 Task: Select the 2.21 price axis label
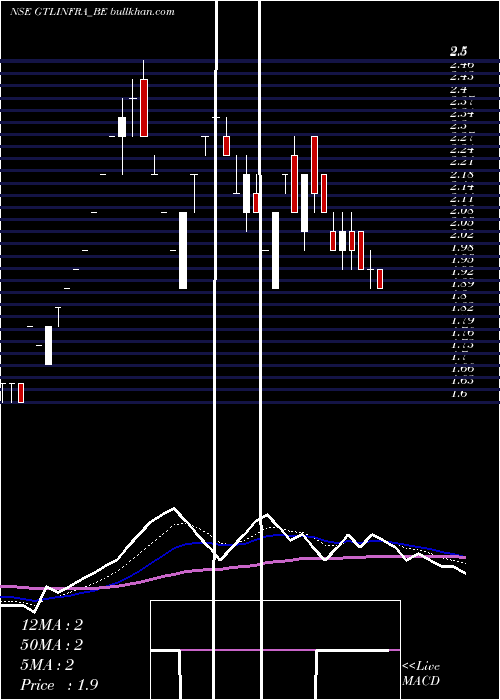tap(462, 162)
